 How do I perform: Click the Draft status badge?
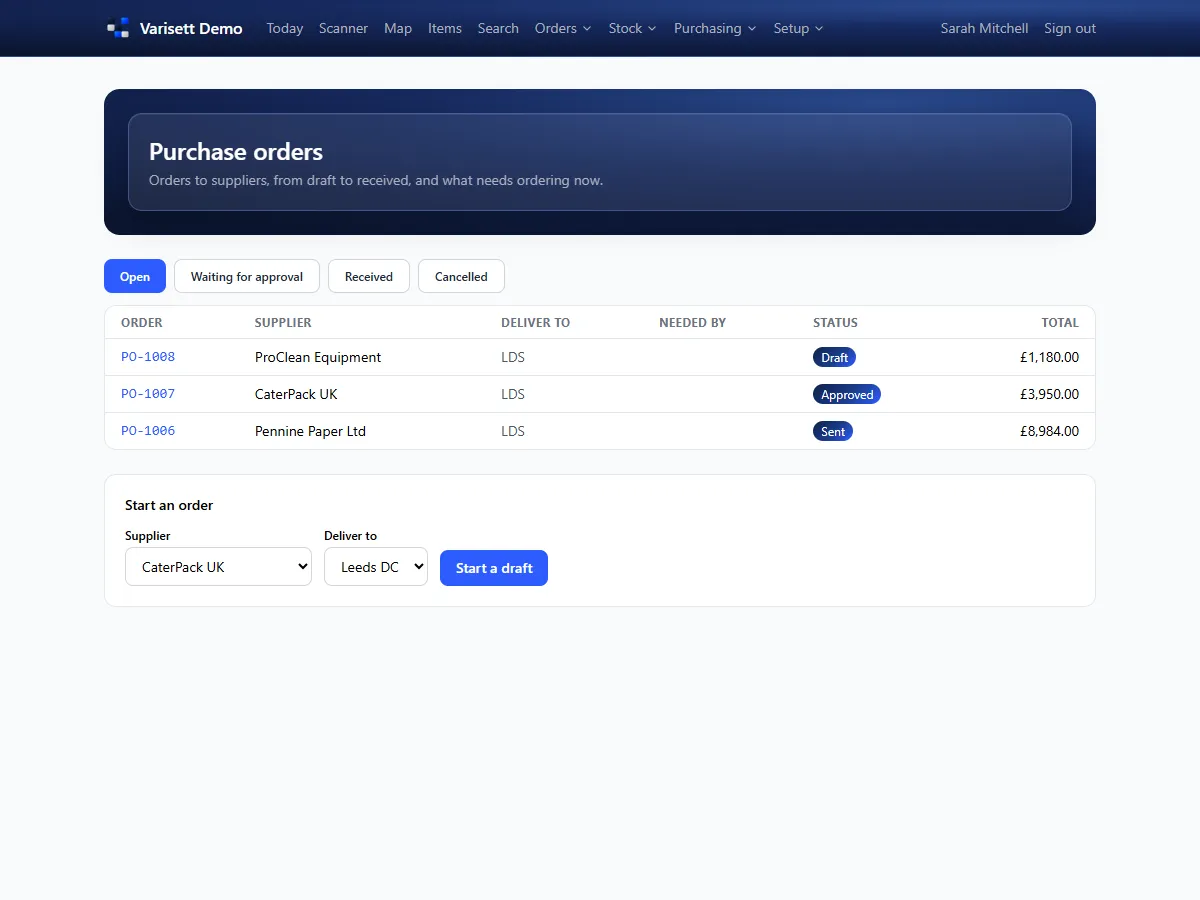tap(834, 357)
